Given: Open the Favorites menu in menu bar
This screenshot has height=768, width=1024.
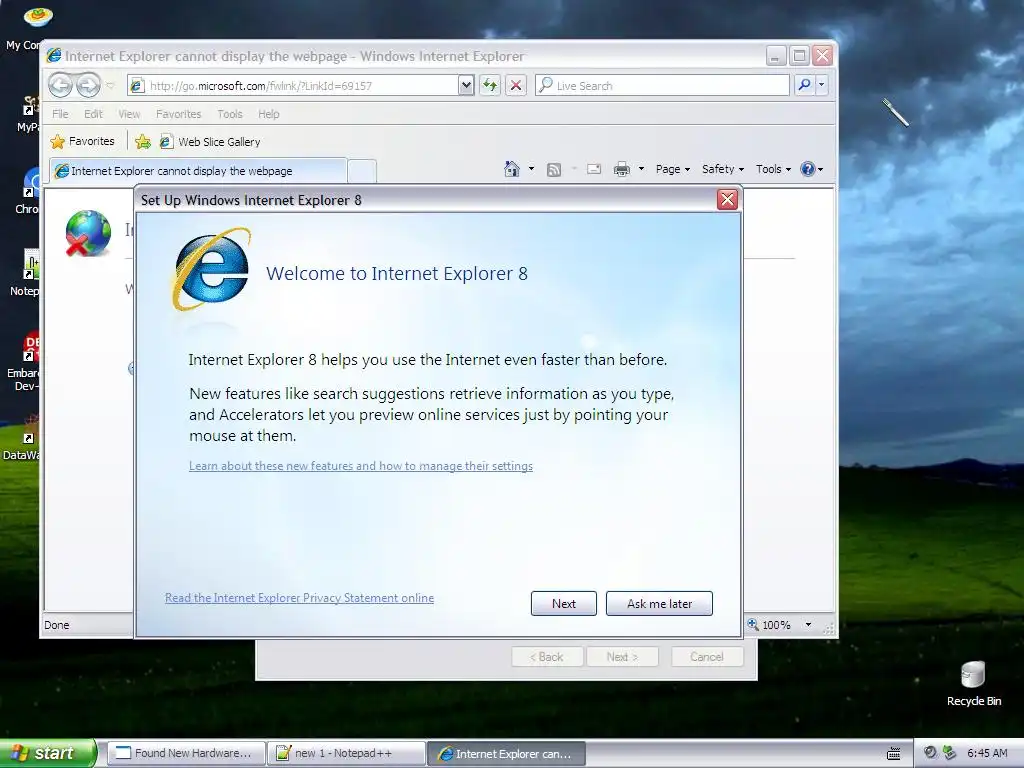Looking at the screenshot, I should click(x=178, y=114).
